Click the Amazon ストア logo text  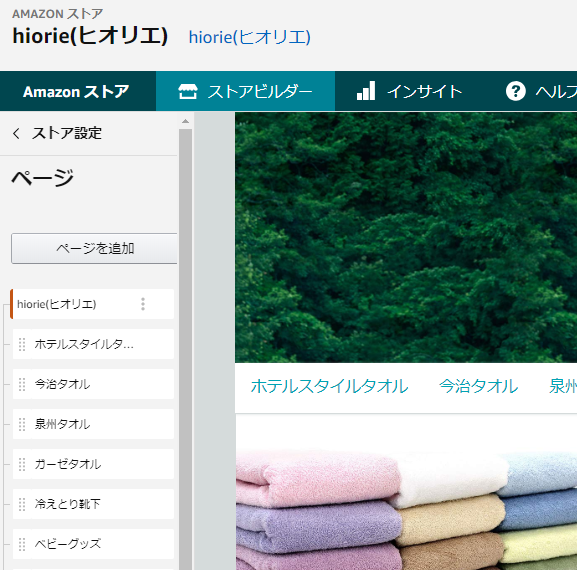tap(76, 91)
